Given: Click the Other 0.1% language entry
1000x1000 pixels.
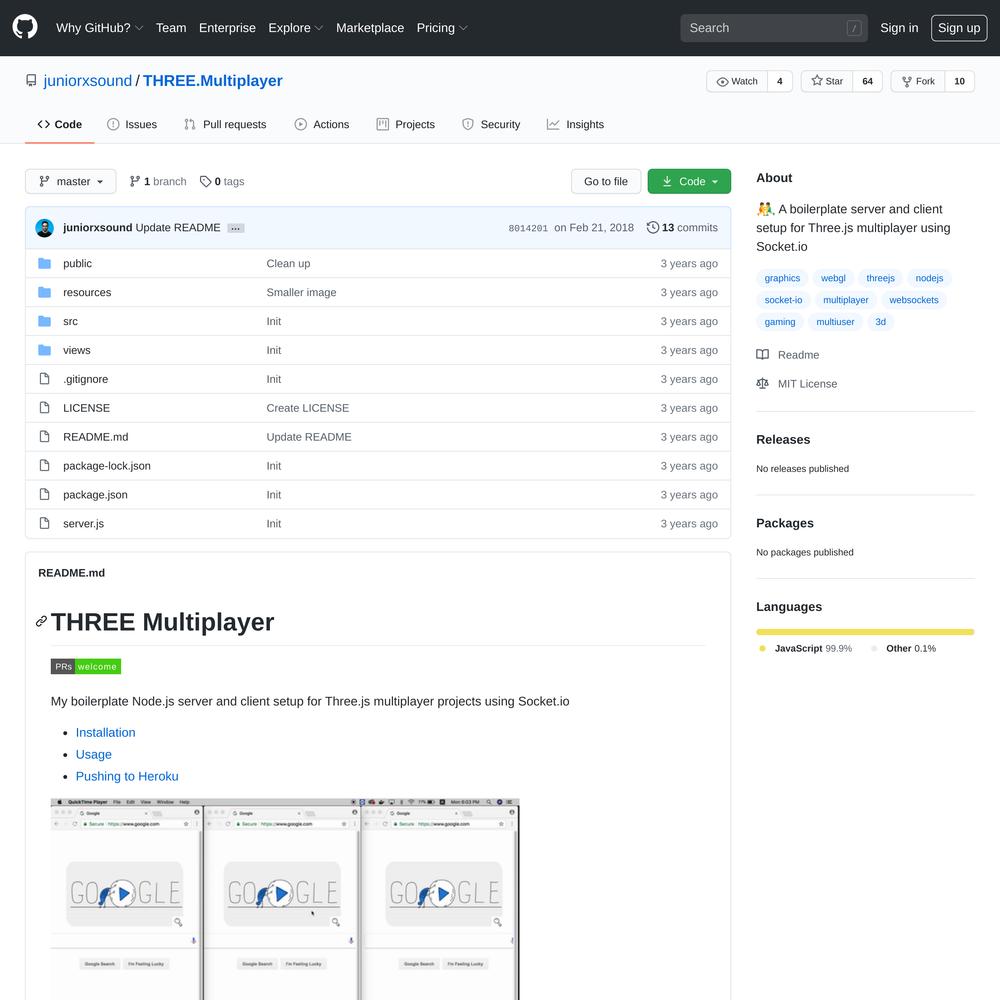Looking at the screenshot, I should point(904,649).
